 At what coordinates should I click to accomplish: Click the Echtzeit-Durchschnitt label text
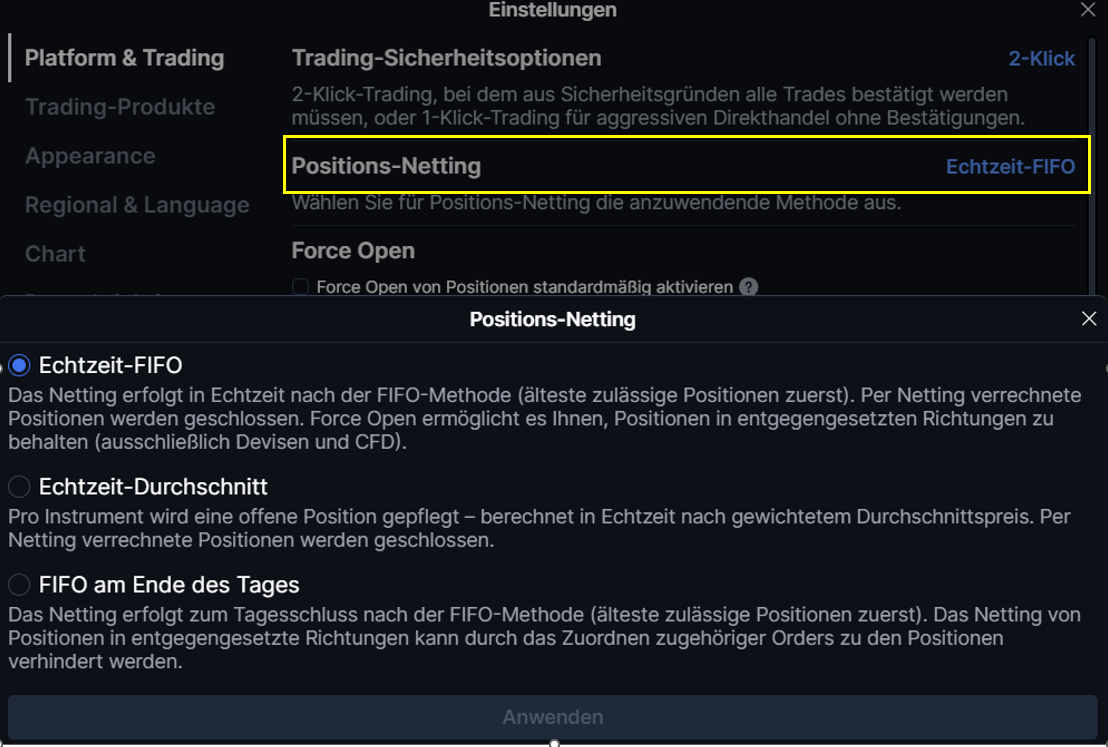153,486
